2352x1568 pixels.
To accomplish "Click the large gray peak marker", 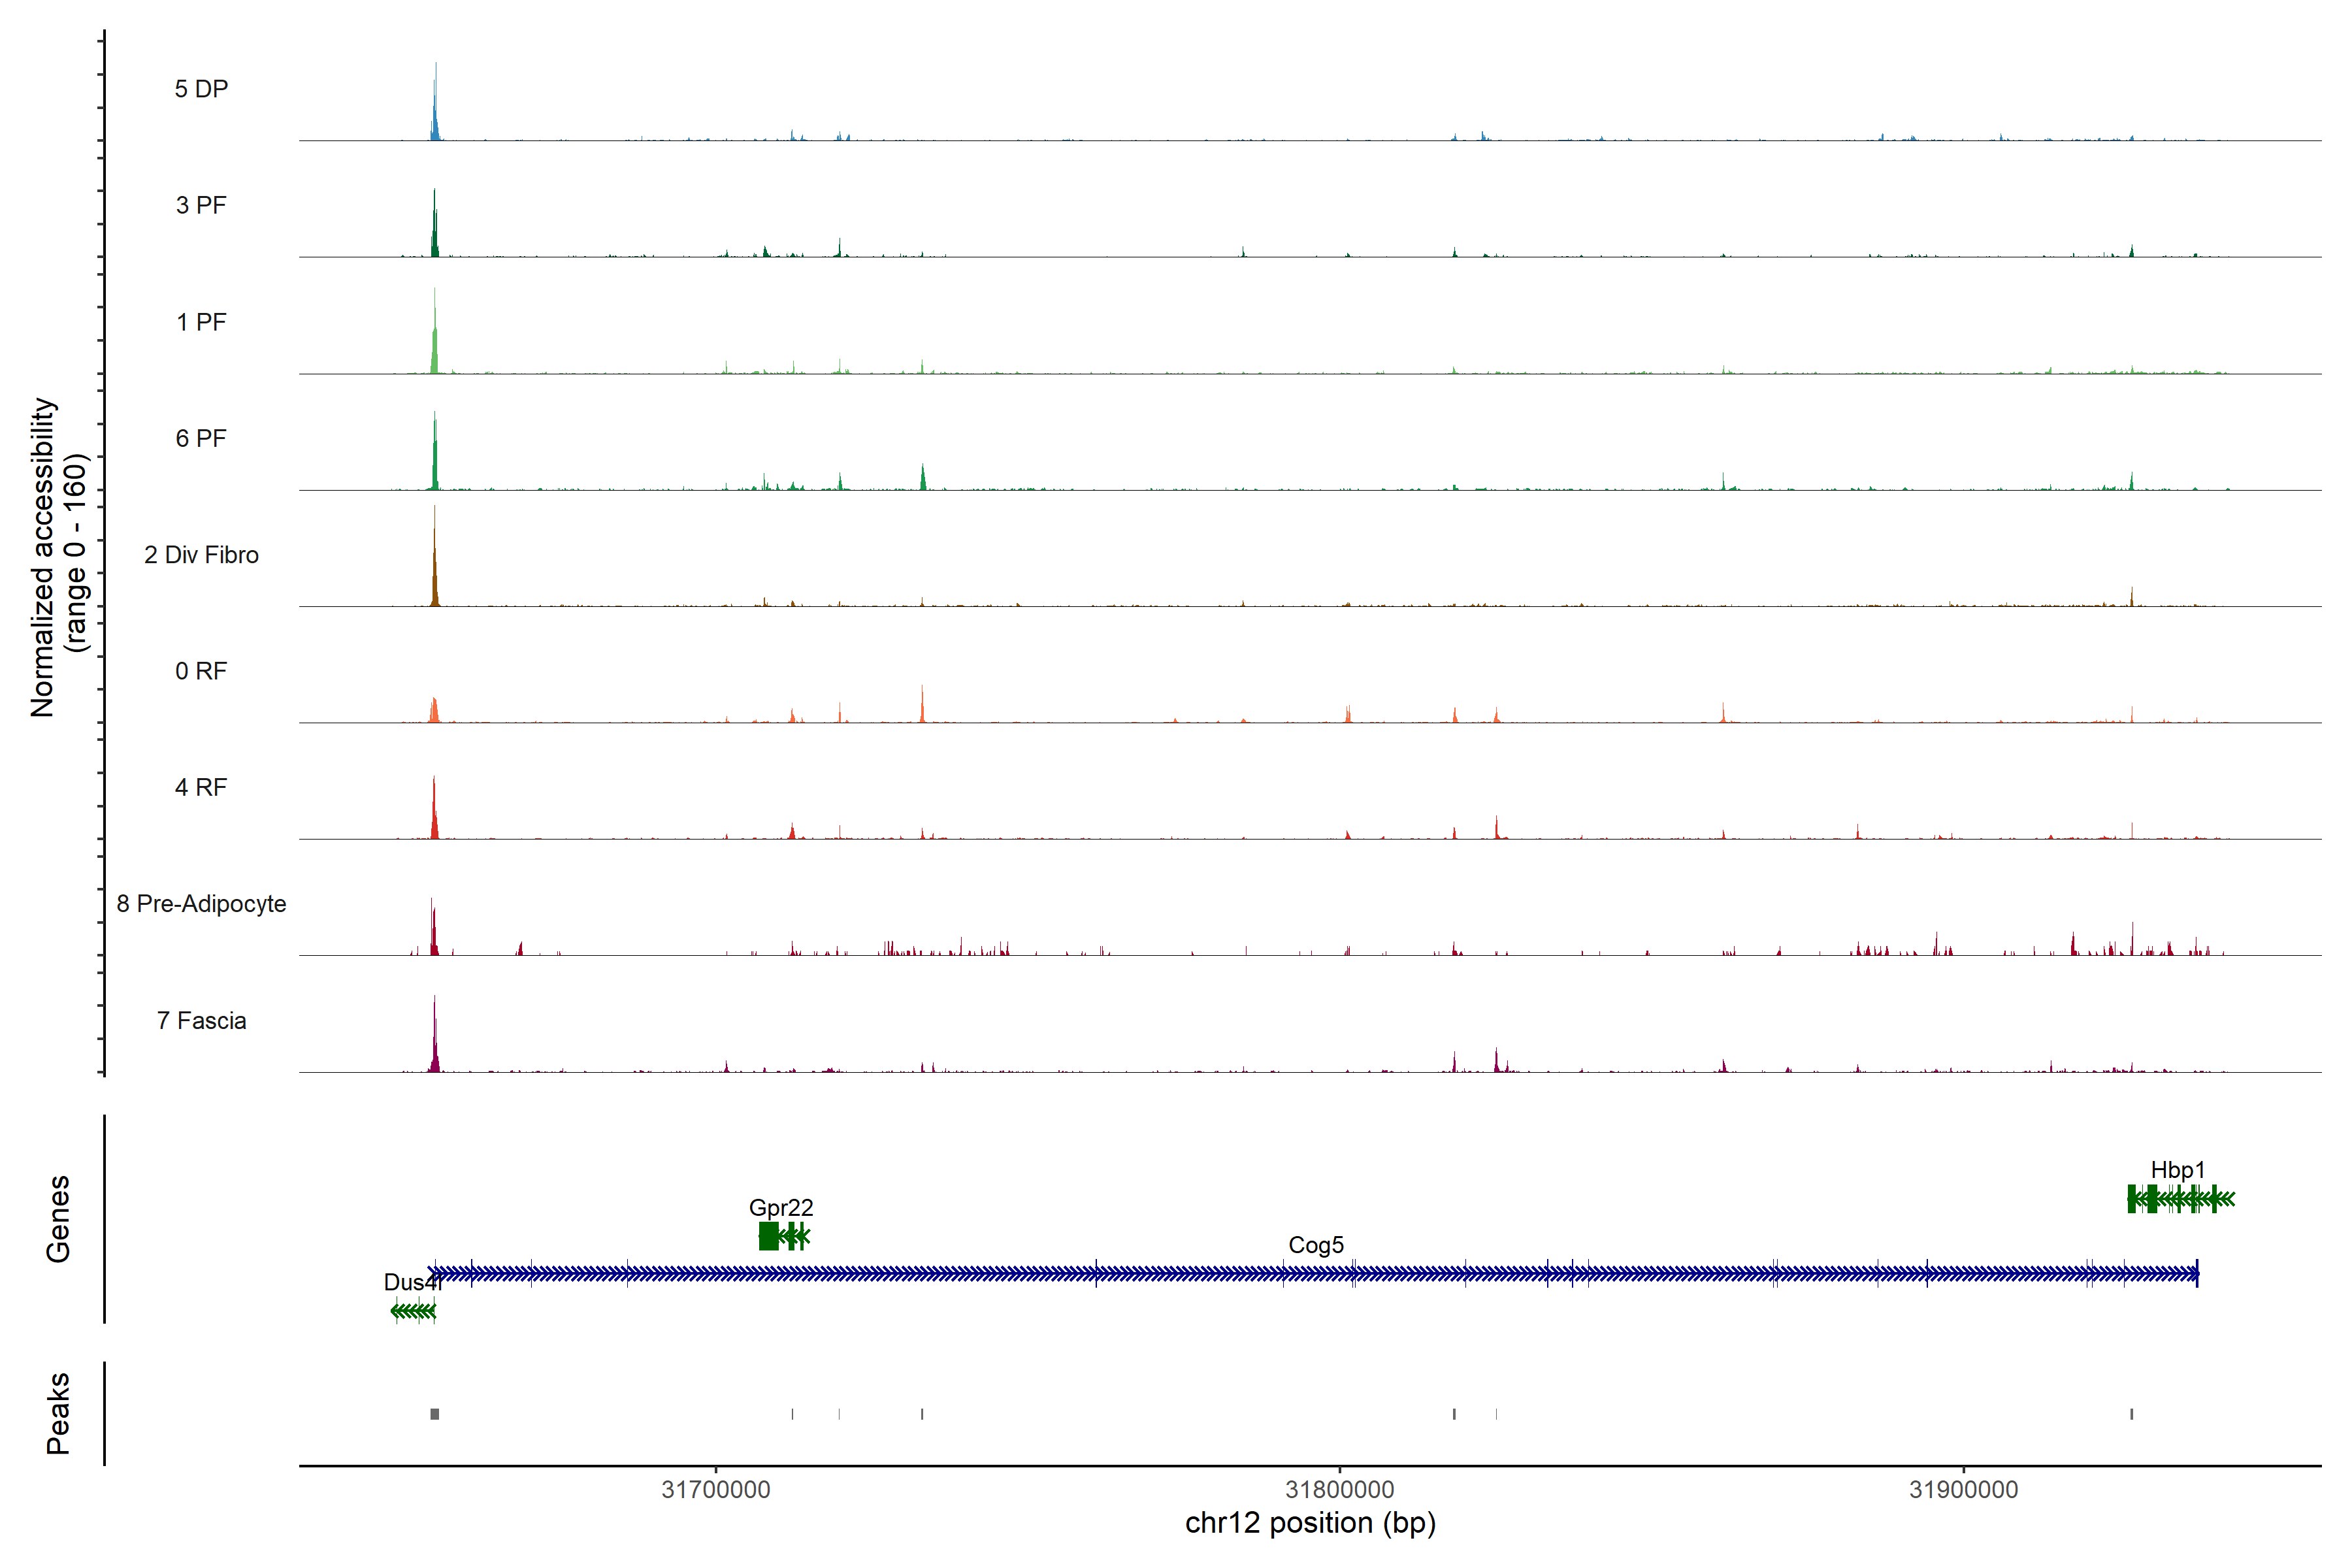I will tap(434, 1413).
